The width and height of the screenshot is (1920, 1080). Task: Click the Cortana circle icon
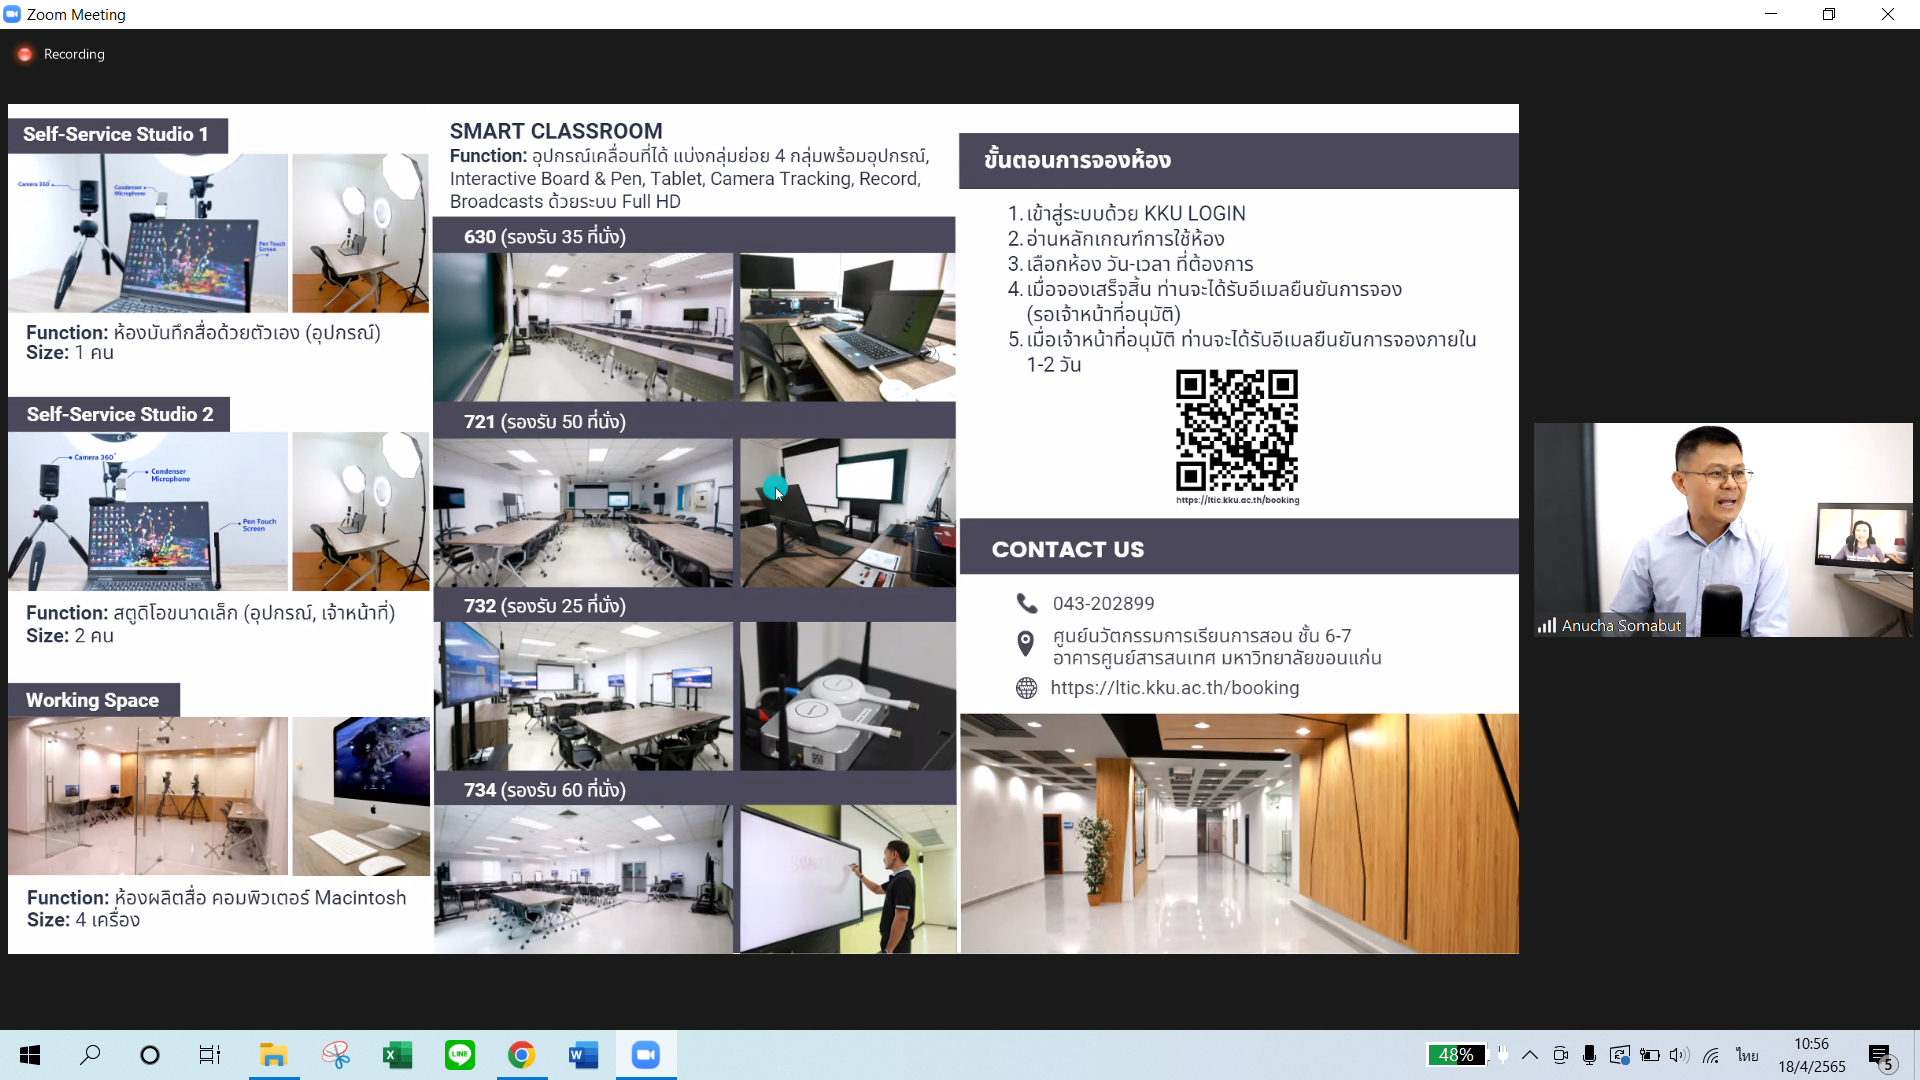150,1055
